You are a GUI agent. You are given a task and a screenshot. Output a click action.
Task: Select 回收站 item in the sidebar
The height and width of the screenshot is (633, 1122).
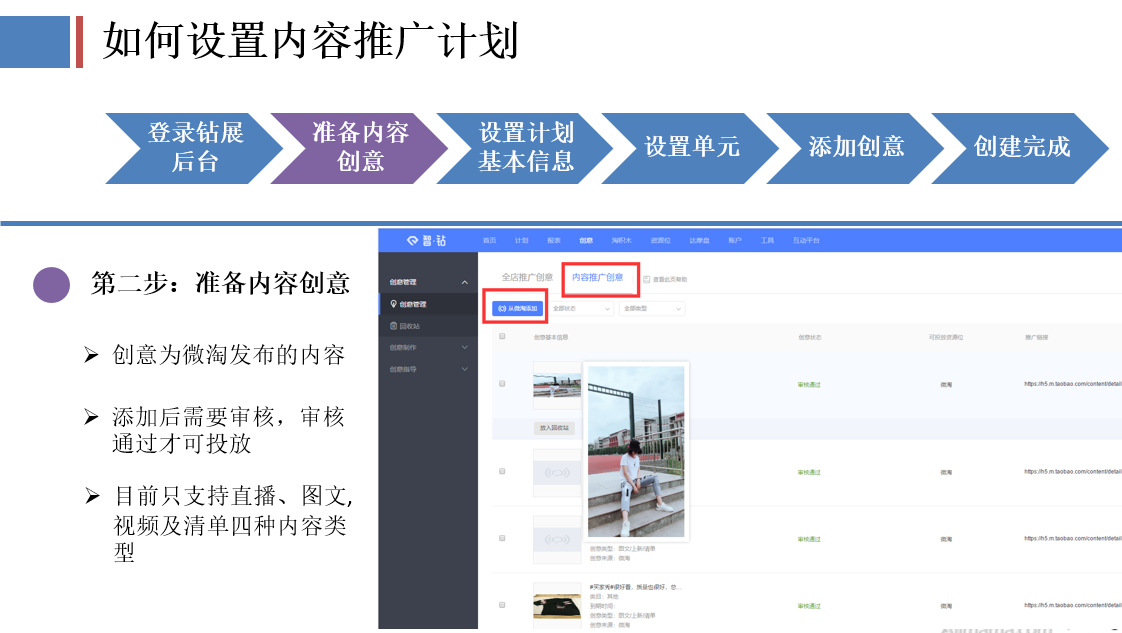[x=428, y=325]
